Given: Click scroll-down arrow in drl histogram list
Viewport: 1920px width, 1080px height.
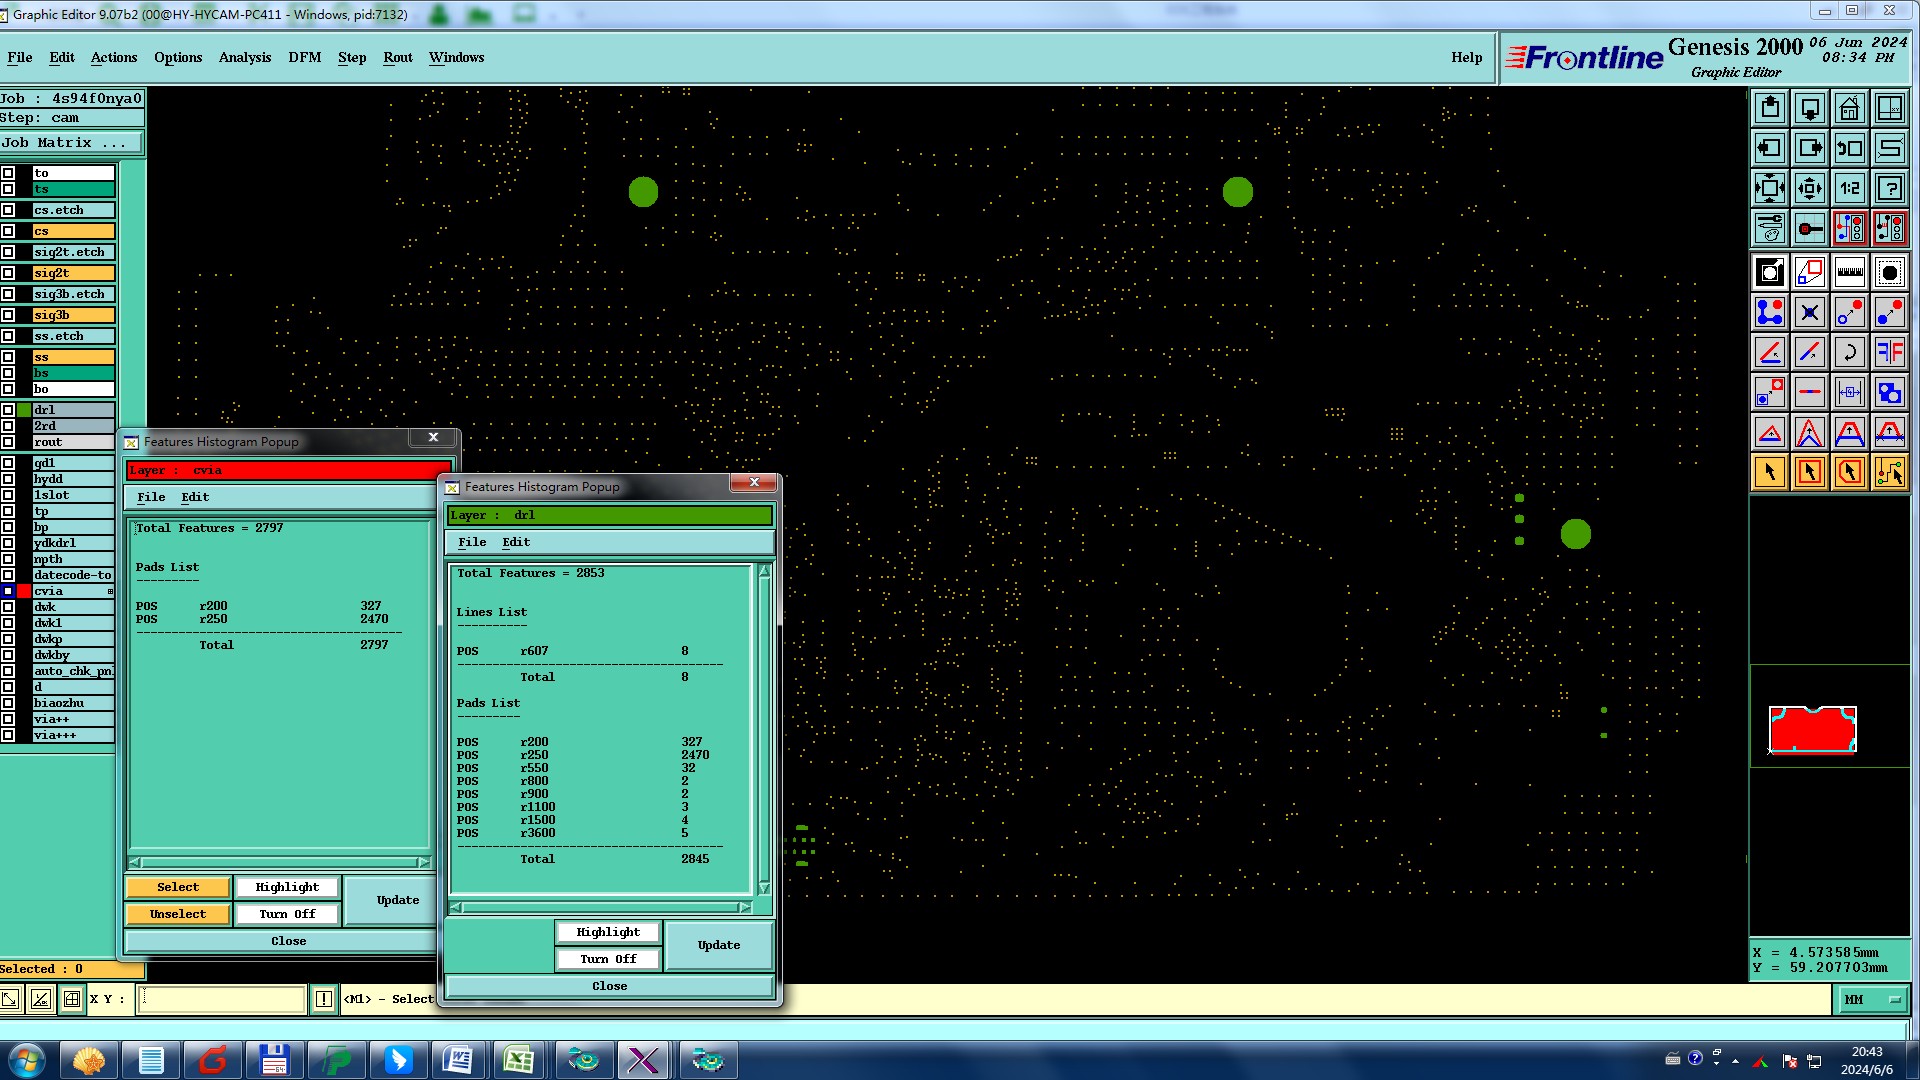Looking at the screenshot, I should pyautogui.click(x=764, y=888).
